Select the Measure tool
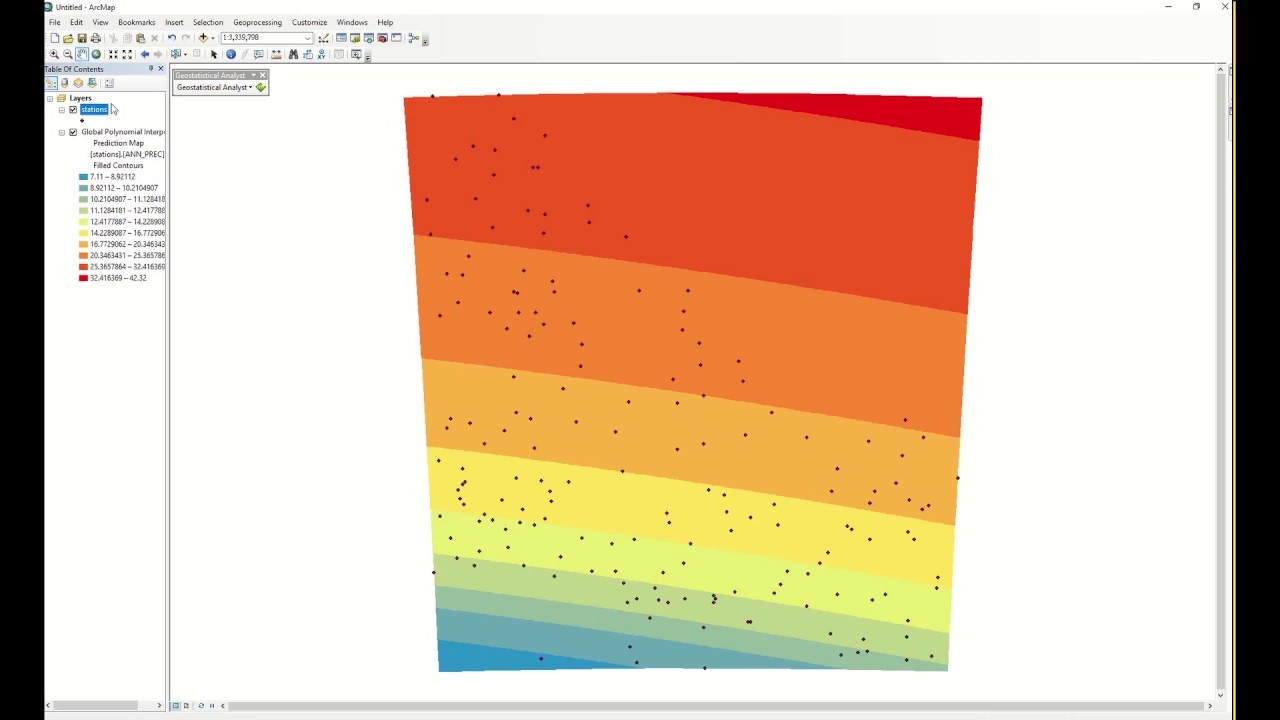 tap(276, 54)
